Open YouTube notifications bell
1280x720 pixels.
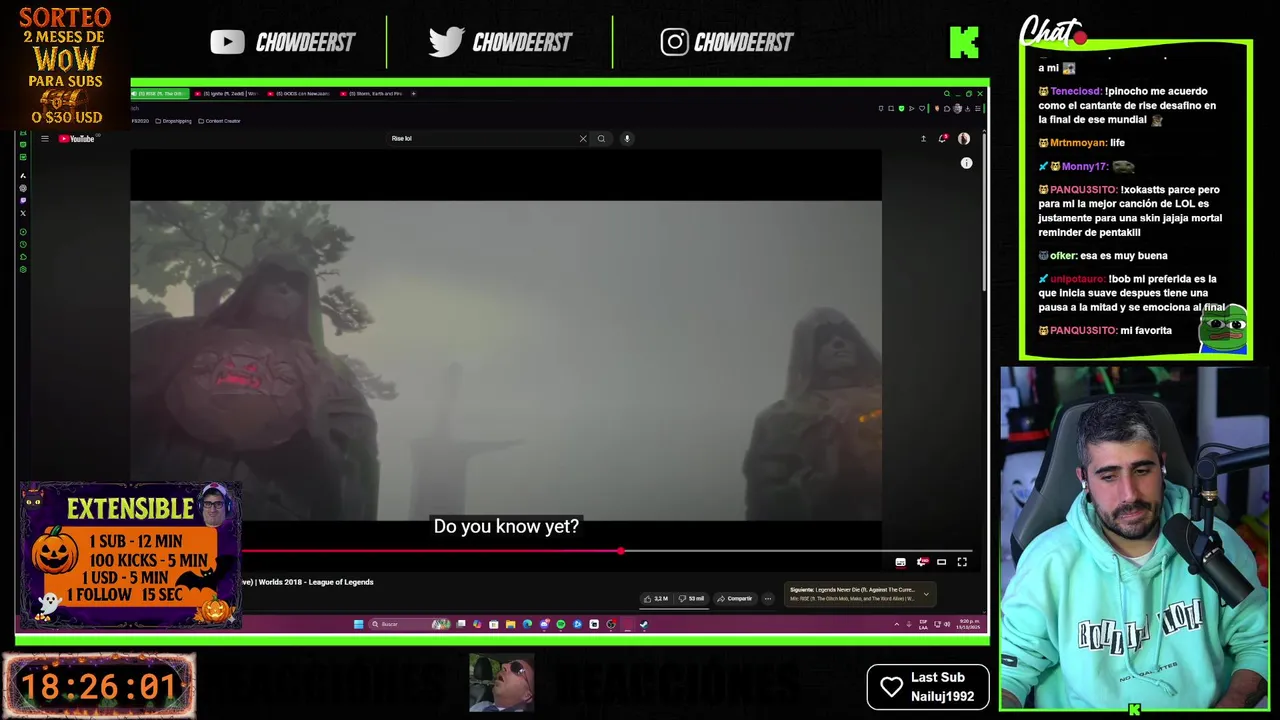(942, 139)
